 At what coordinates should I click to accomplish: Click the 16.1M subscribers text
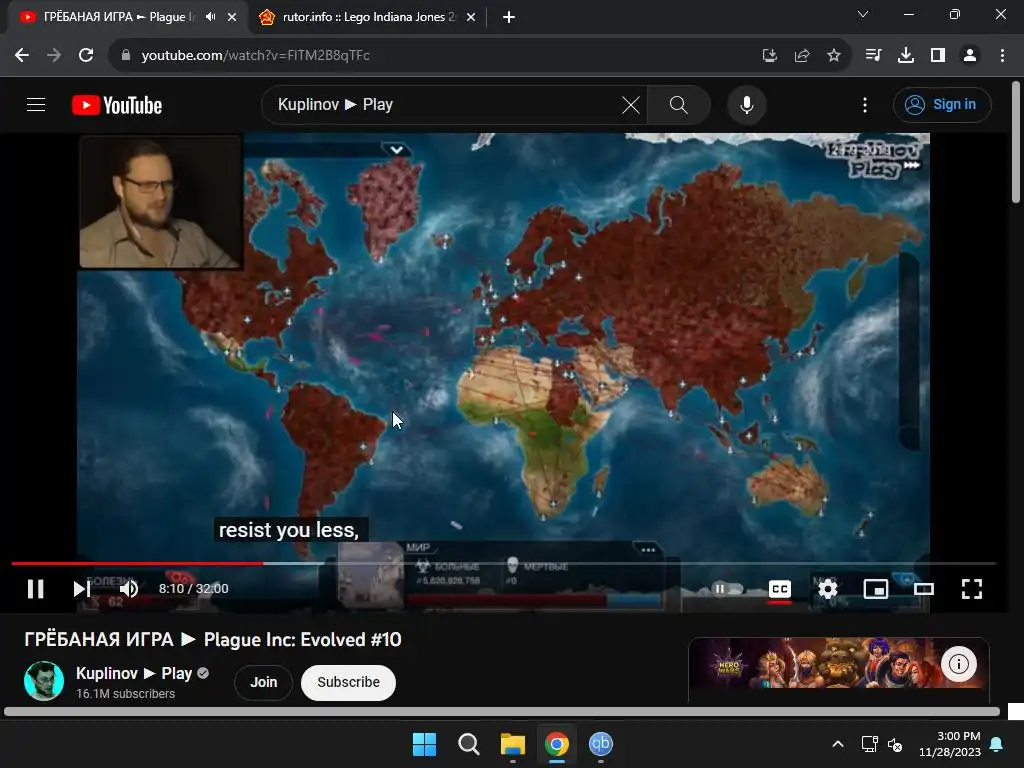pos(125,694)
